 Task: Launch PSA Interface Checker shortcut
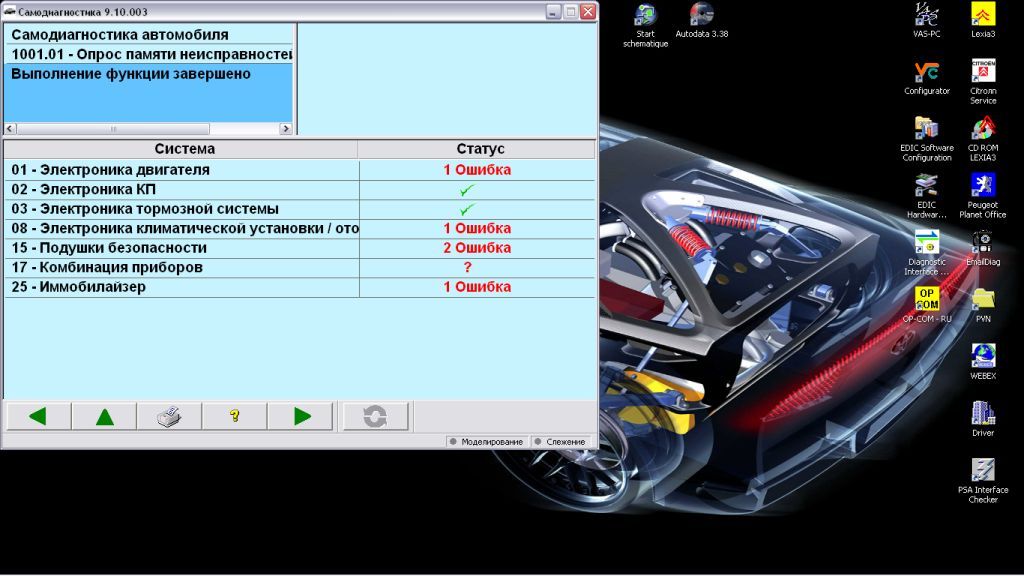coord(983,480)
